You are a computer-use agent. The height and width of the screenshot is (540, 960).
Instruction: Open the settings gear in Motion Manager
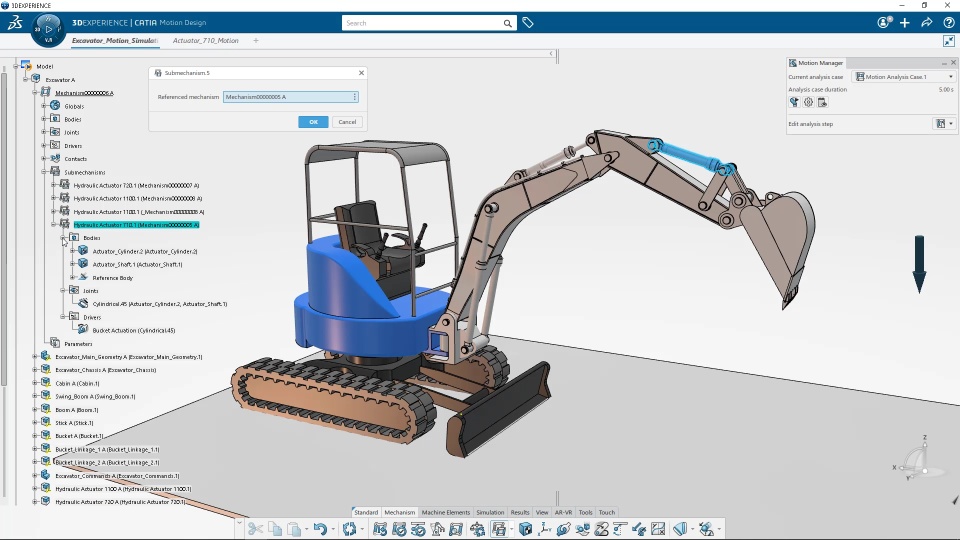808,103
